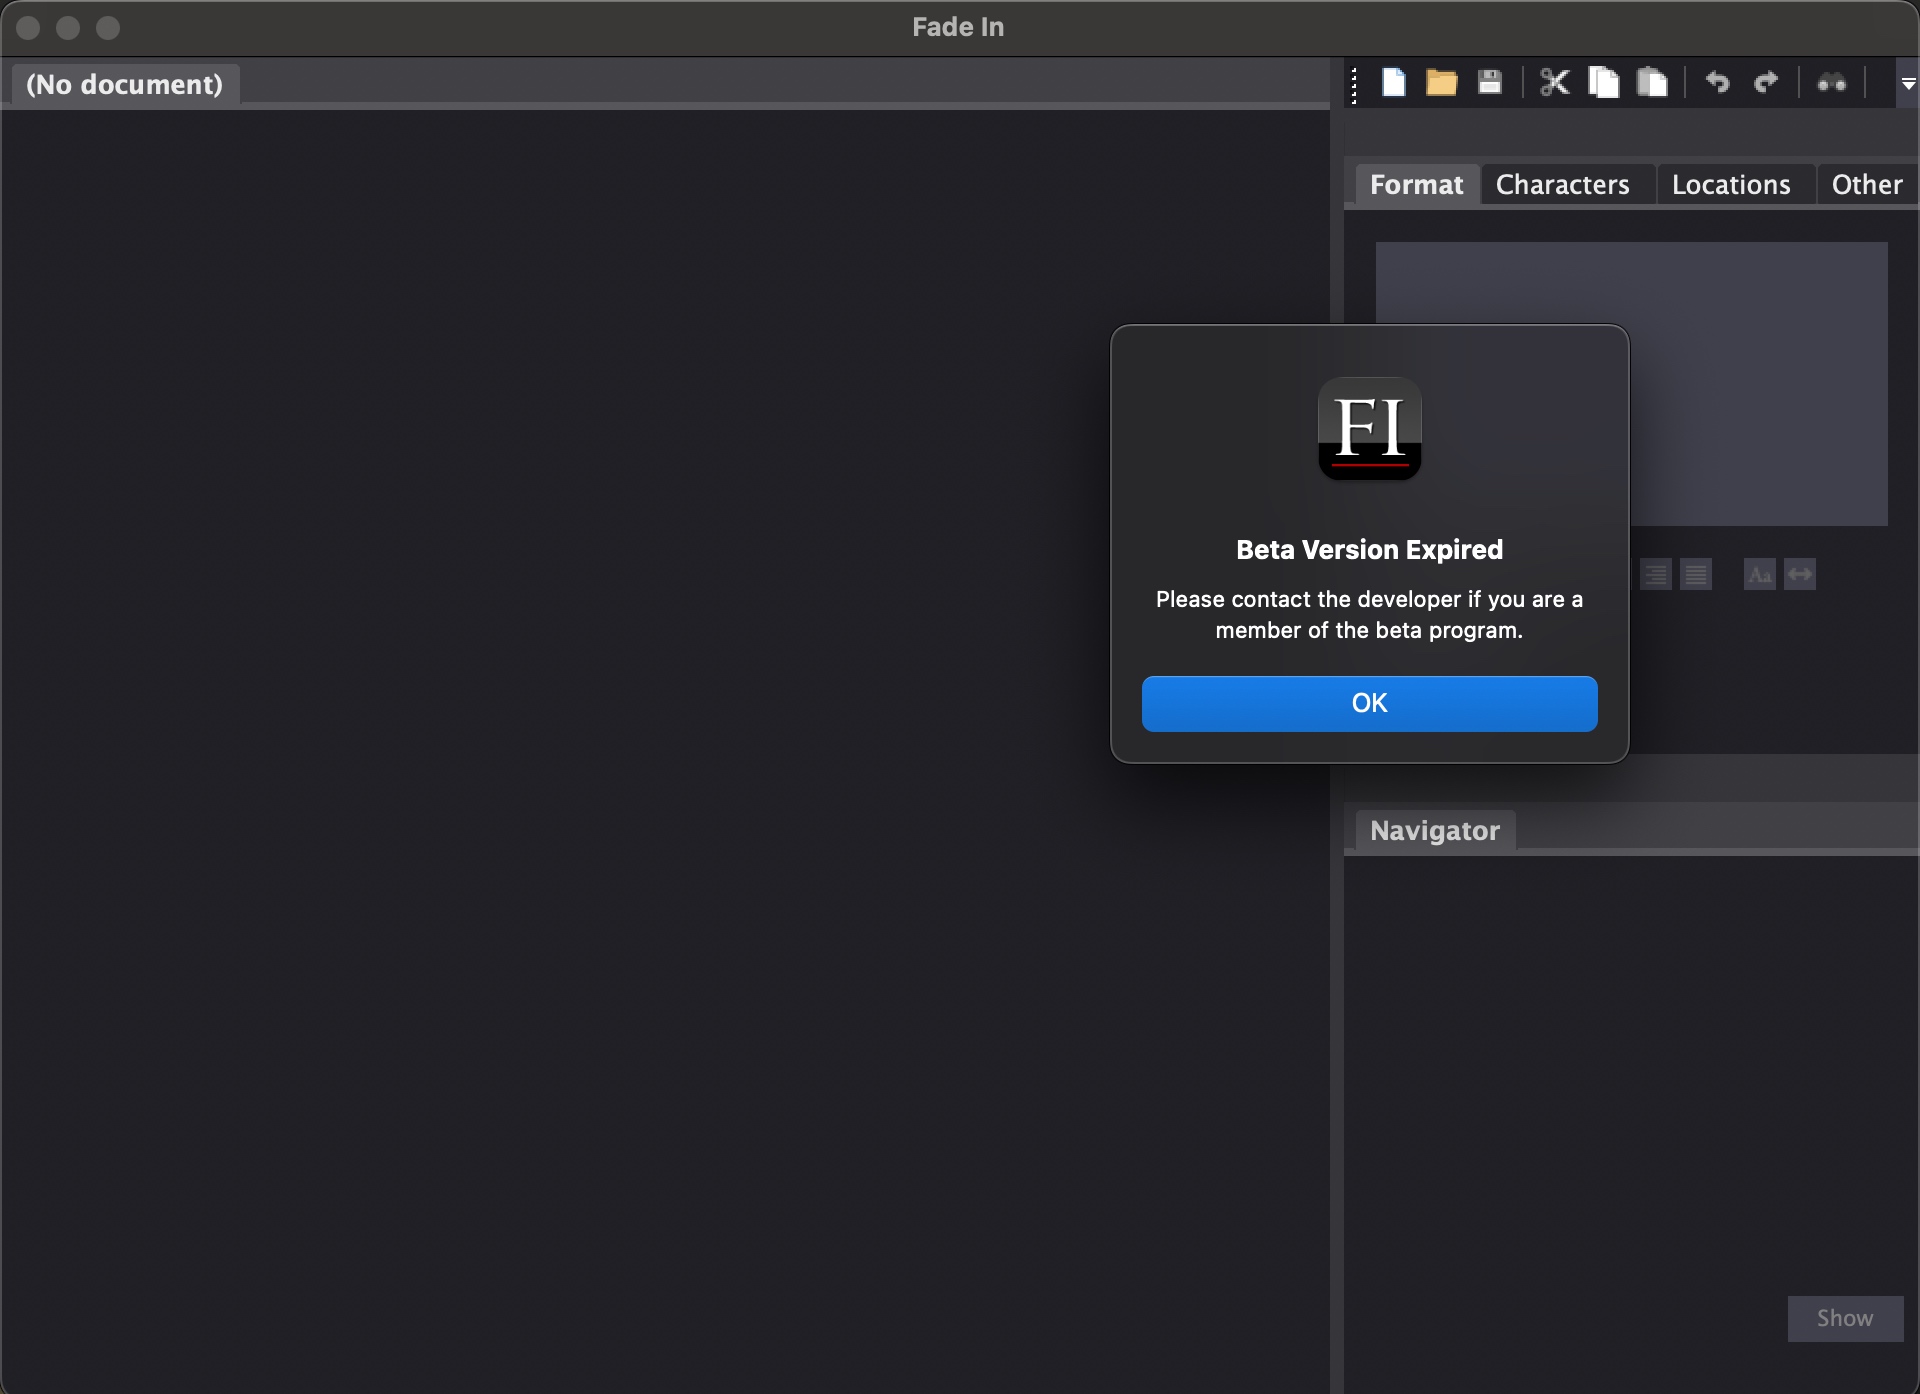
Task: Click the Copy pages icon
Action: [x=1603, y=82]
